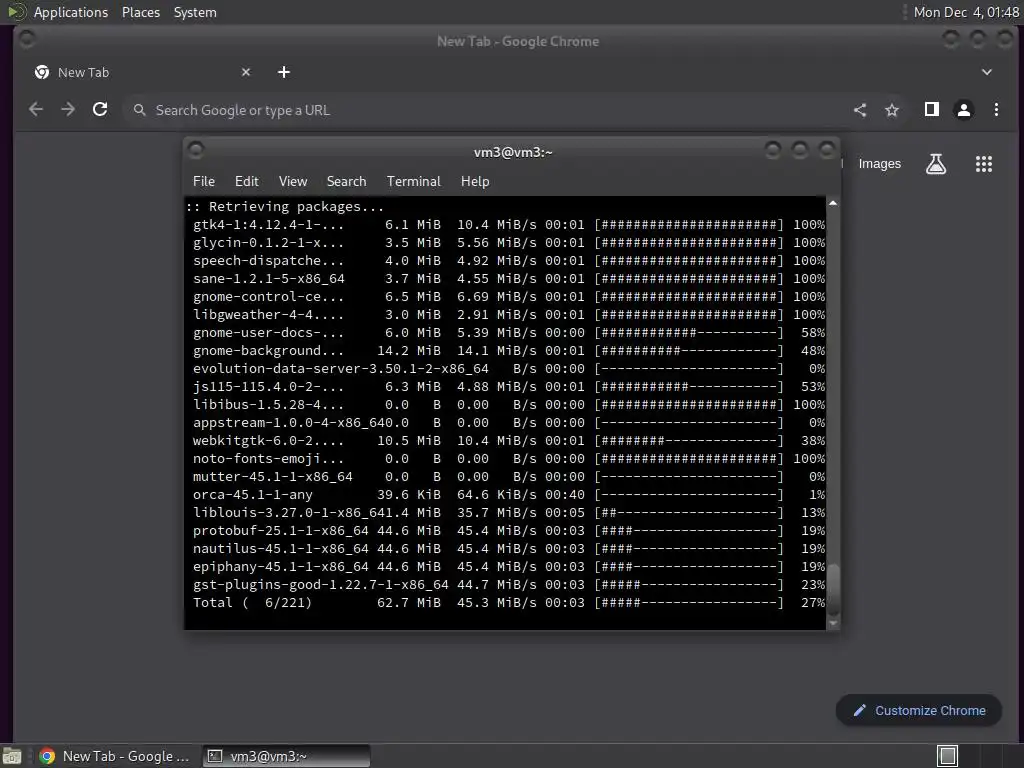Viewport: 1024px width, 768px height.
Task: Click the sane-1.2.1-5-x86_64 line
Action: (509, 279)
